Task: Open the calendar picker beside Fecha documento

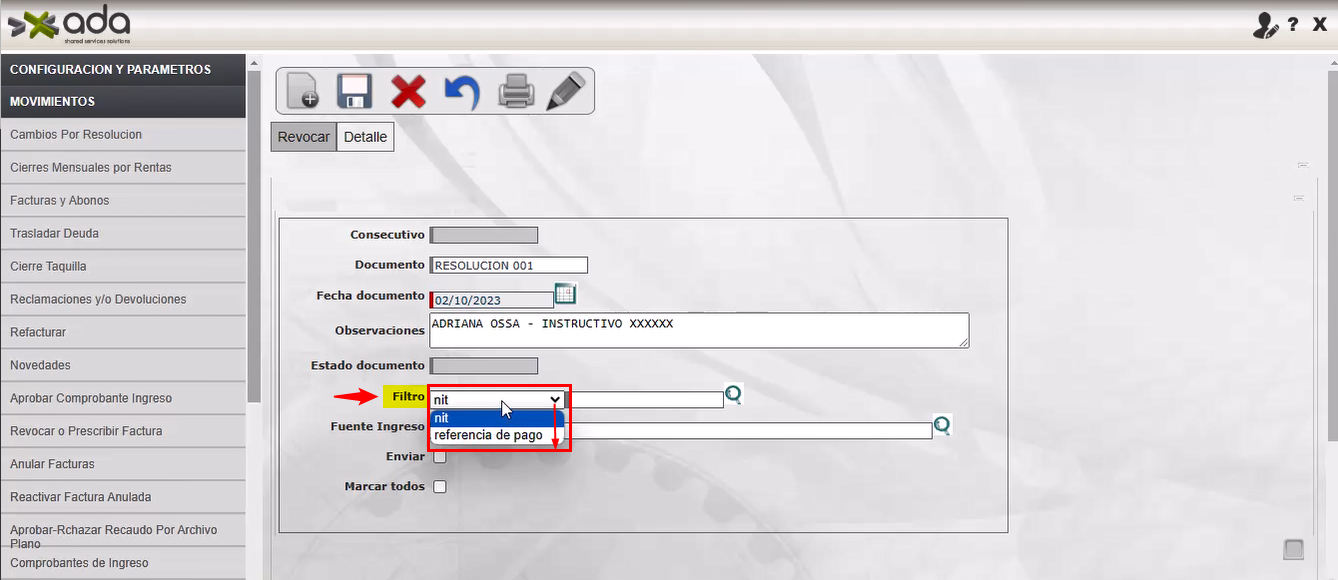Action: [x=565, y=294]
